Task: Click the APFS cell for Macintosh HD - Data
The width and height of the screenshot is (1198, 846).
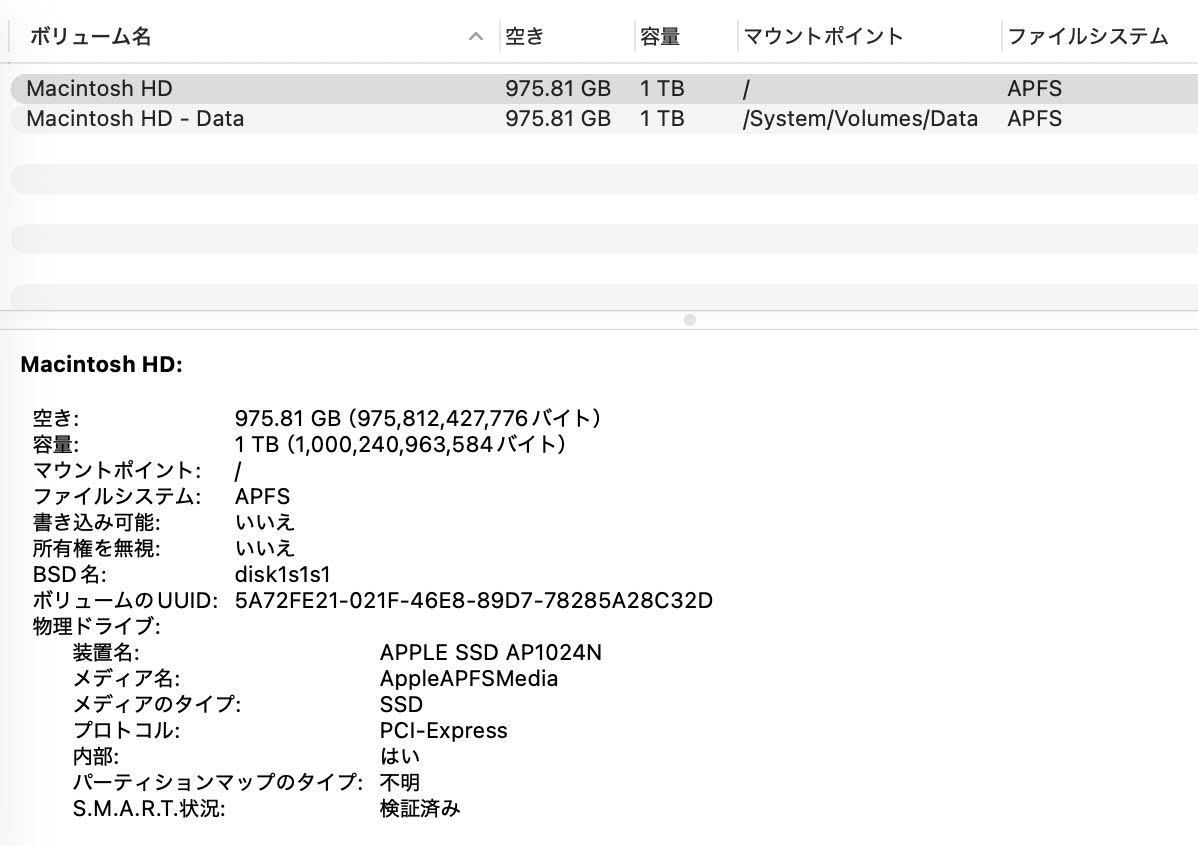Action: click(x=1034, y=118)
